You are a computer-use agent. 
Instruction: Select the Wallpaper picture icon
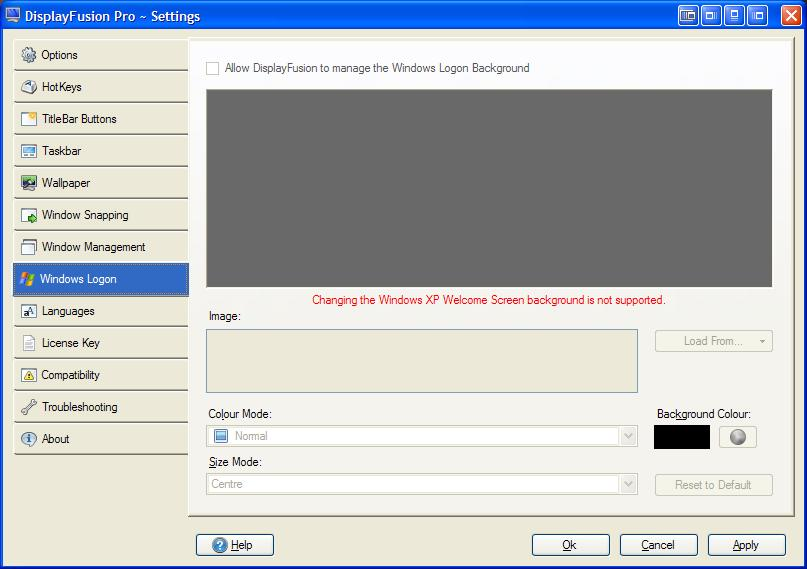coord(29,183)
